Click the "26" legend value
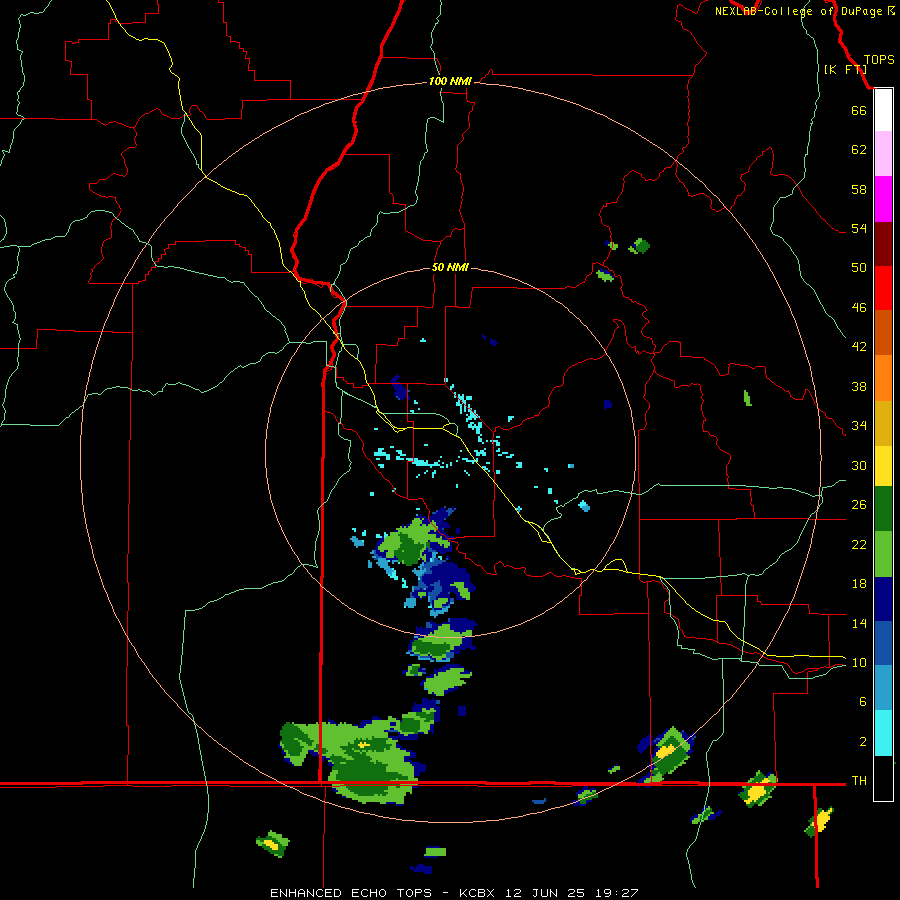Image resolution: width=900 pixels, height=900 pixels. [859, 505]
